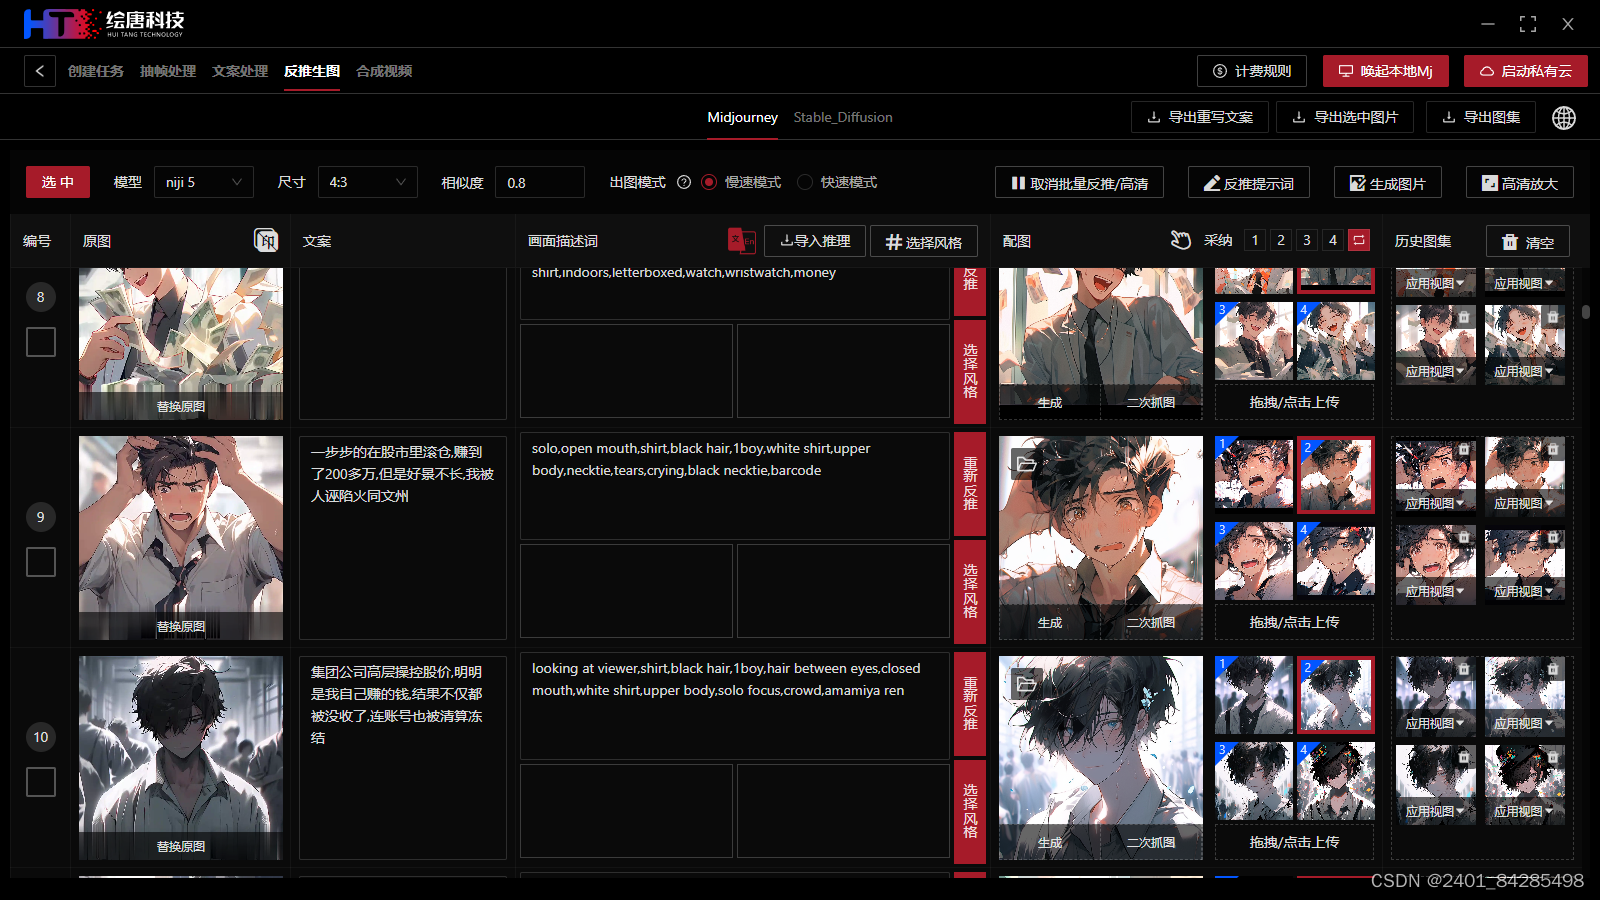This screenshot has width=1600, height=900.
Task: Tick the checkbox for row 9
Action: tap(41, 562)
